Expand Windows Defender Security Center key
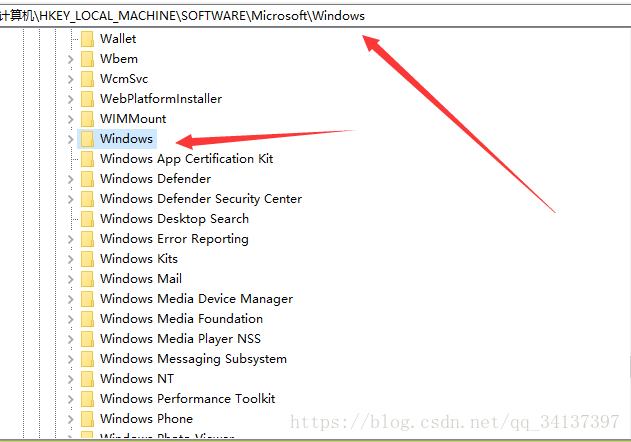 coord(71,199)
